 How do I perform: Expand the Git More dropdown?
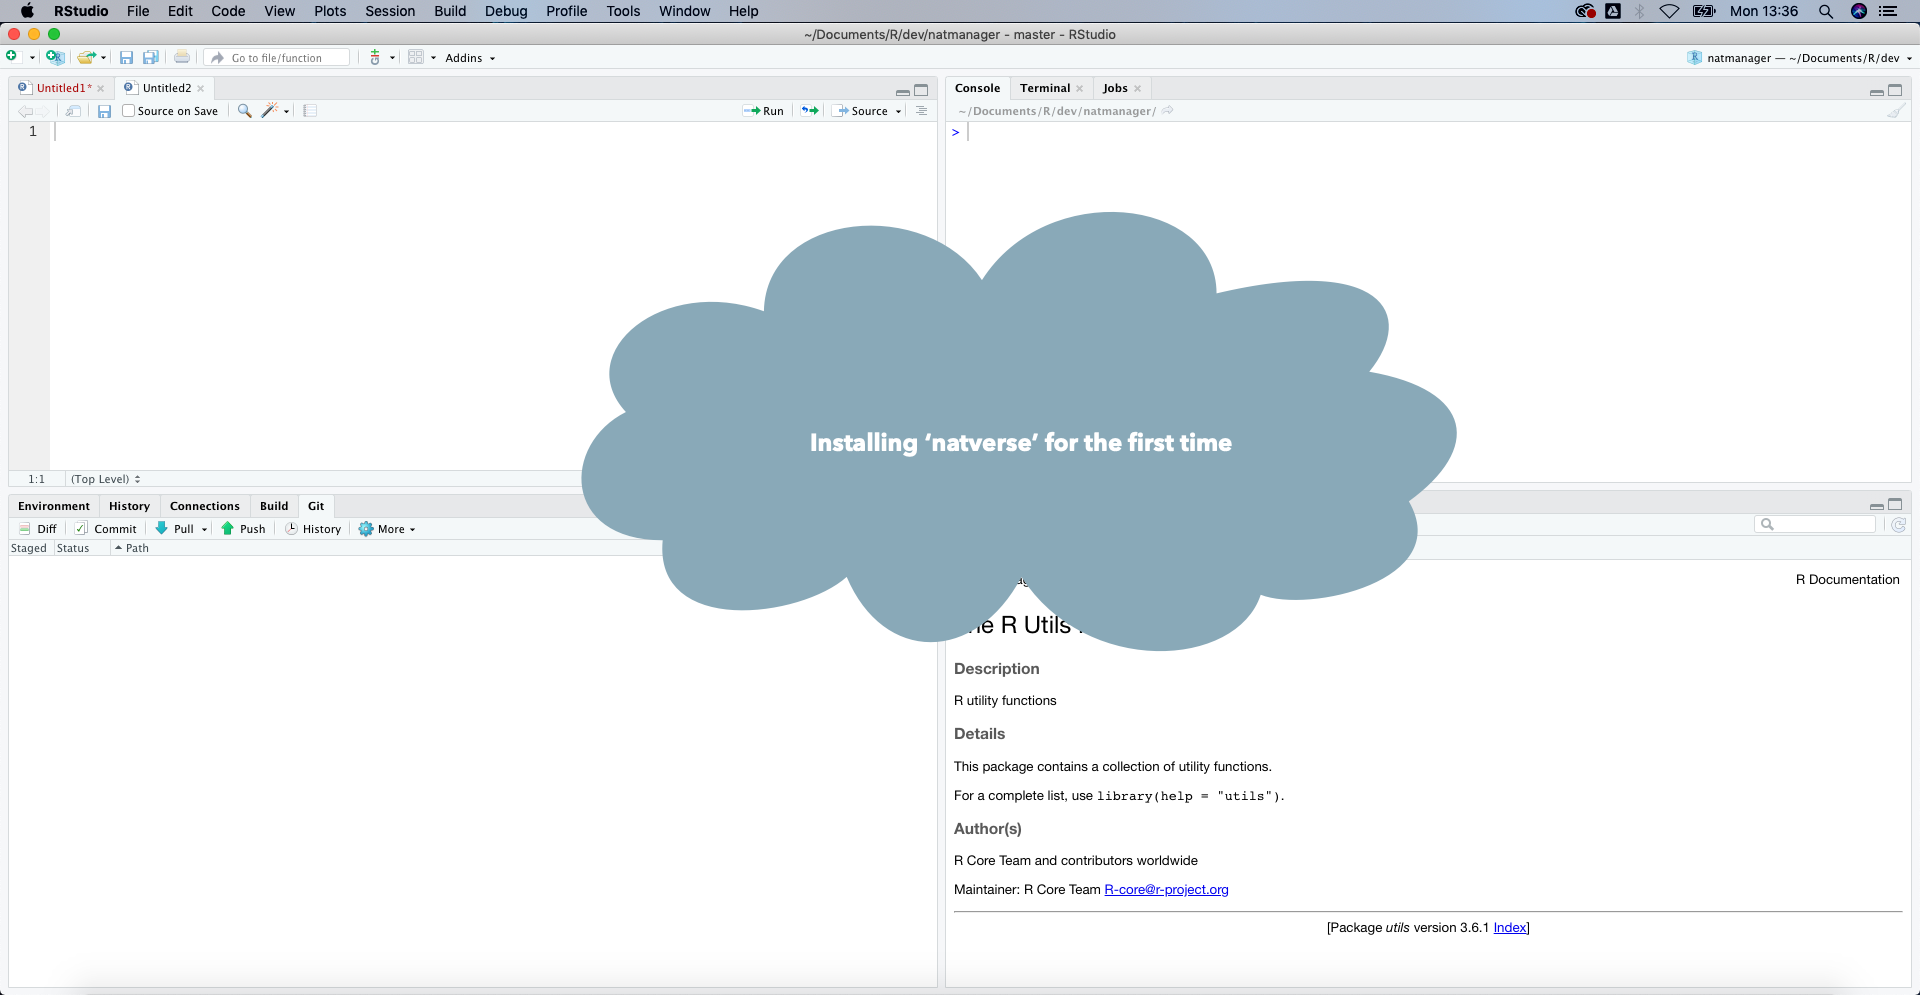(387, 529)
